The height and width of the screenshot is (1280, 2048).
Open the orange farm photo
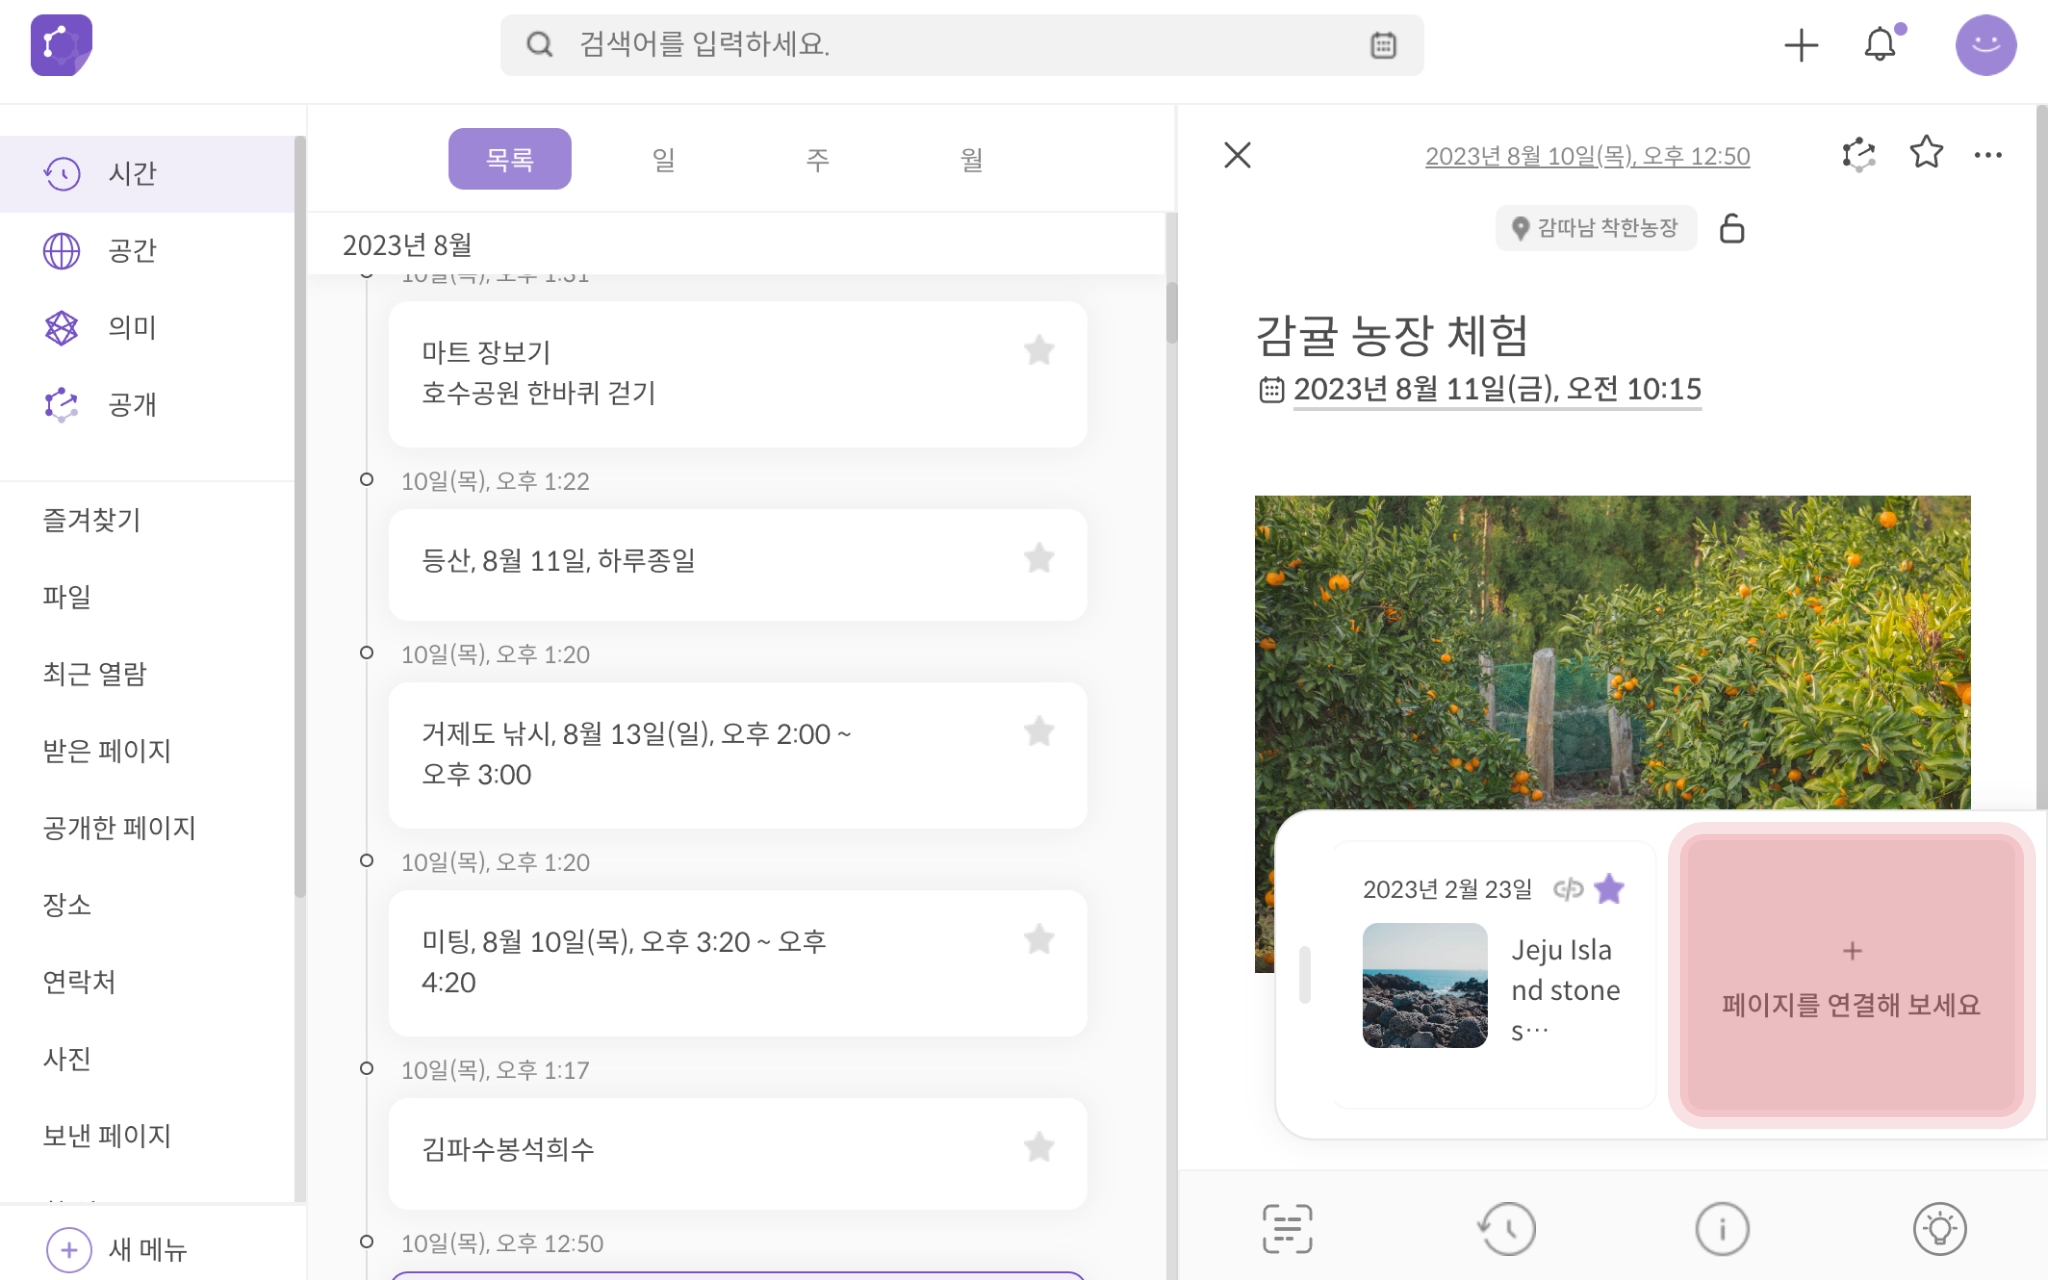point(1612,652)
